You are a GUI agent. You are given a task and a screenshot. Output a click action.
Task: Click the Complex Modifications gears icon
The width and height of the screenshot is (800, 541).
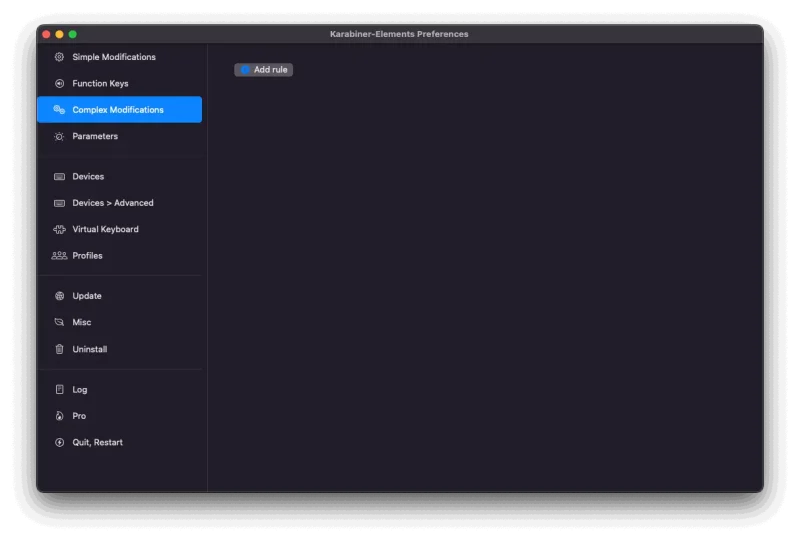click(x=59, y=110)
